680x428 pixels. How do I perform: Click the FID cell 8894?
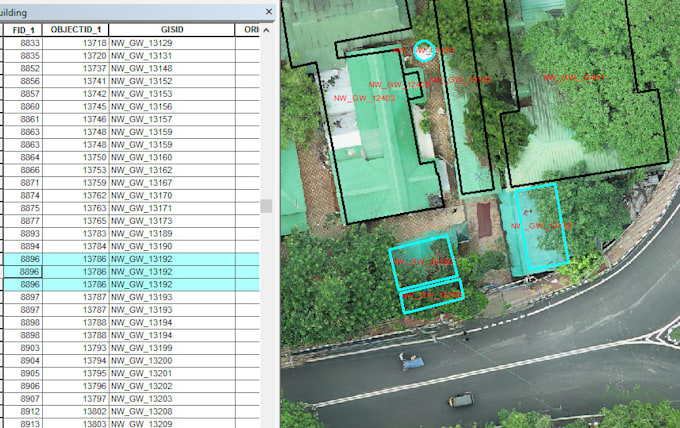23,246
